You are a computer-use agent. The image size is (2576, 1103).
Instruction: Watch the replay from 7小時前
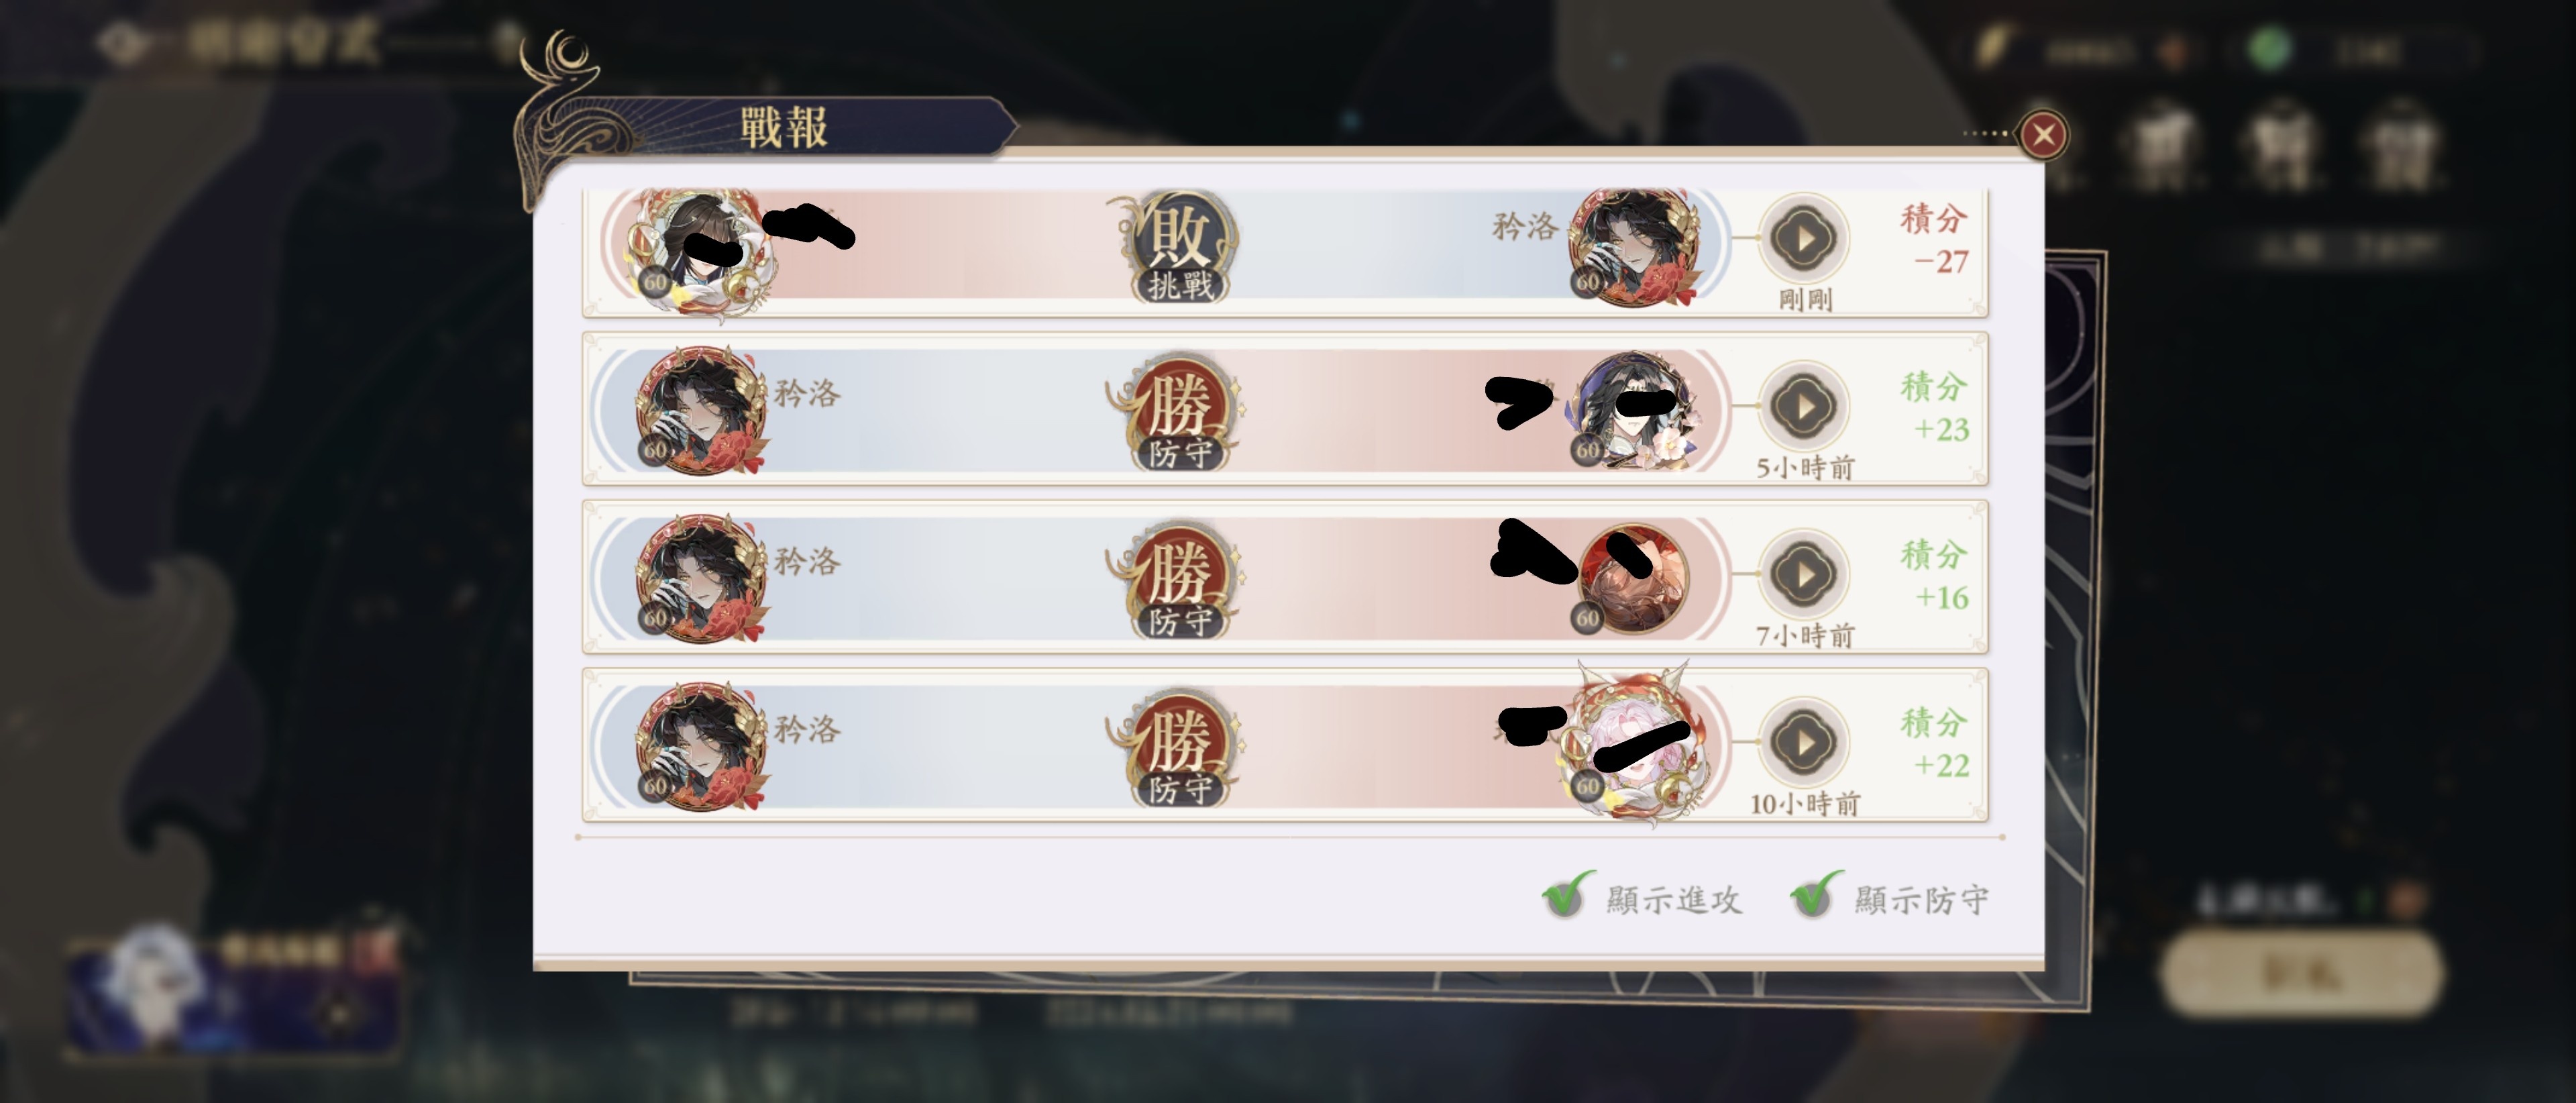coord(1804,574)
